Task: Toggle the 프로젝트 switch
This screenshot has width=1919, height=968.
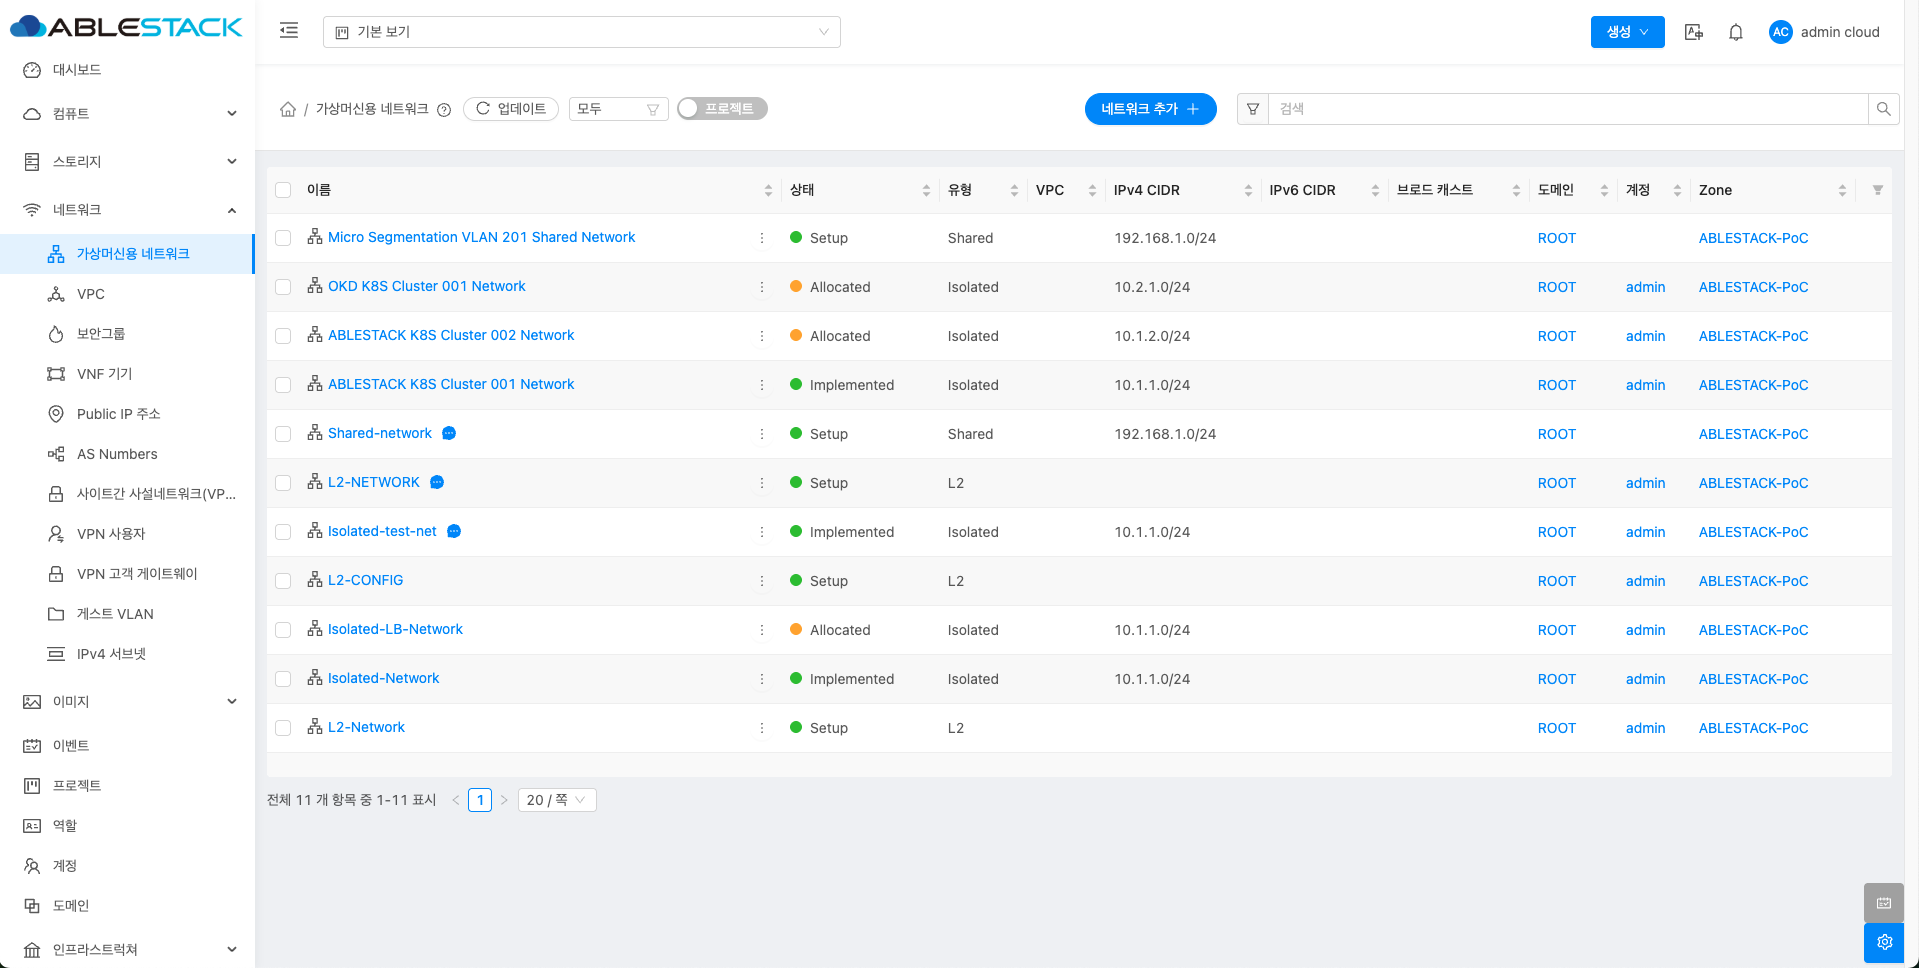Action: click(721, 109)
